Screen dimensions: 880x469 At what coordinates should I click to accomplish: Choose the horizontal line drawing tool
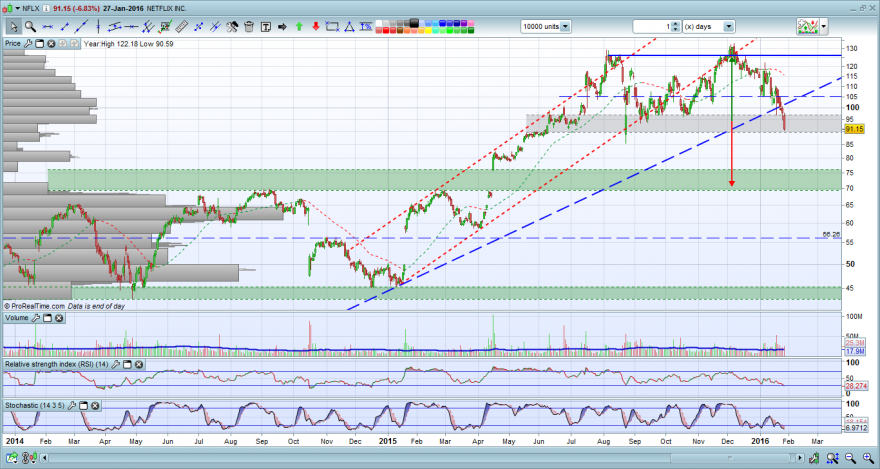coord(48,26)
